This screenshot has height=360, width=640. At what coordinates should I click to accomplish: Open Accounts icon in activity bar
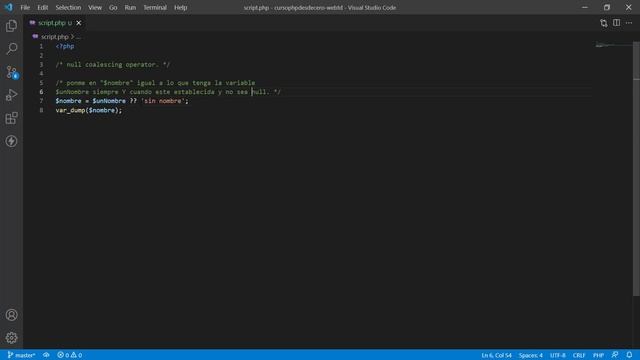click(11, 315)
